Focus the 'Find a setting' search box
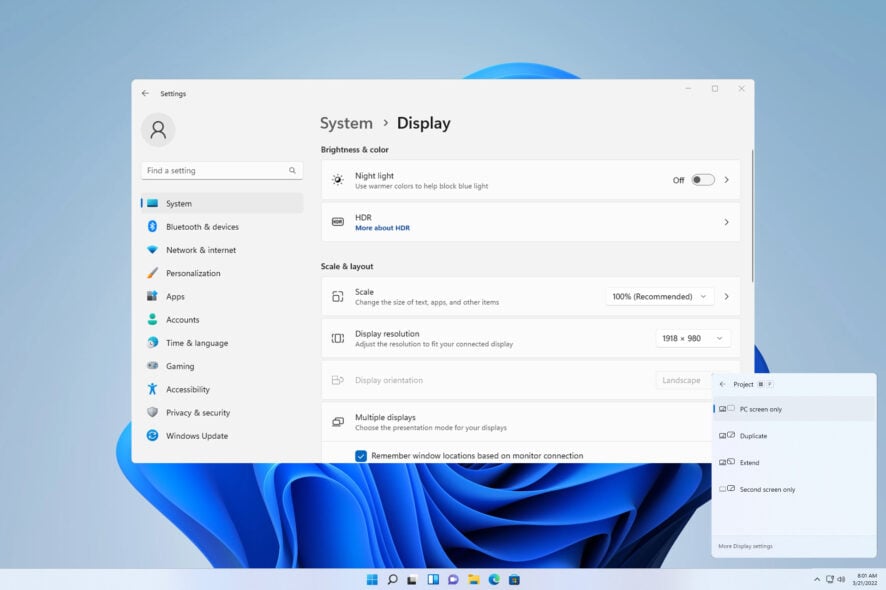 pyautogui.click(x=222, y=171)
